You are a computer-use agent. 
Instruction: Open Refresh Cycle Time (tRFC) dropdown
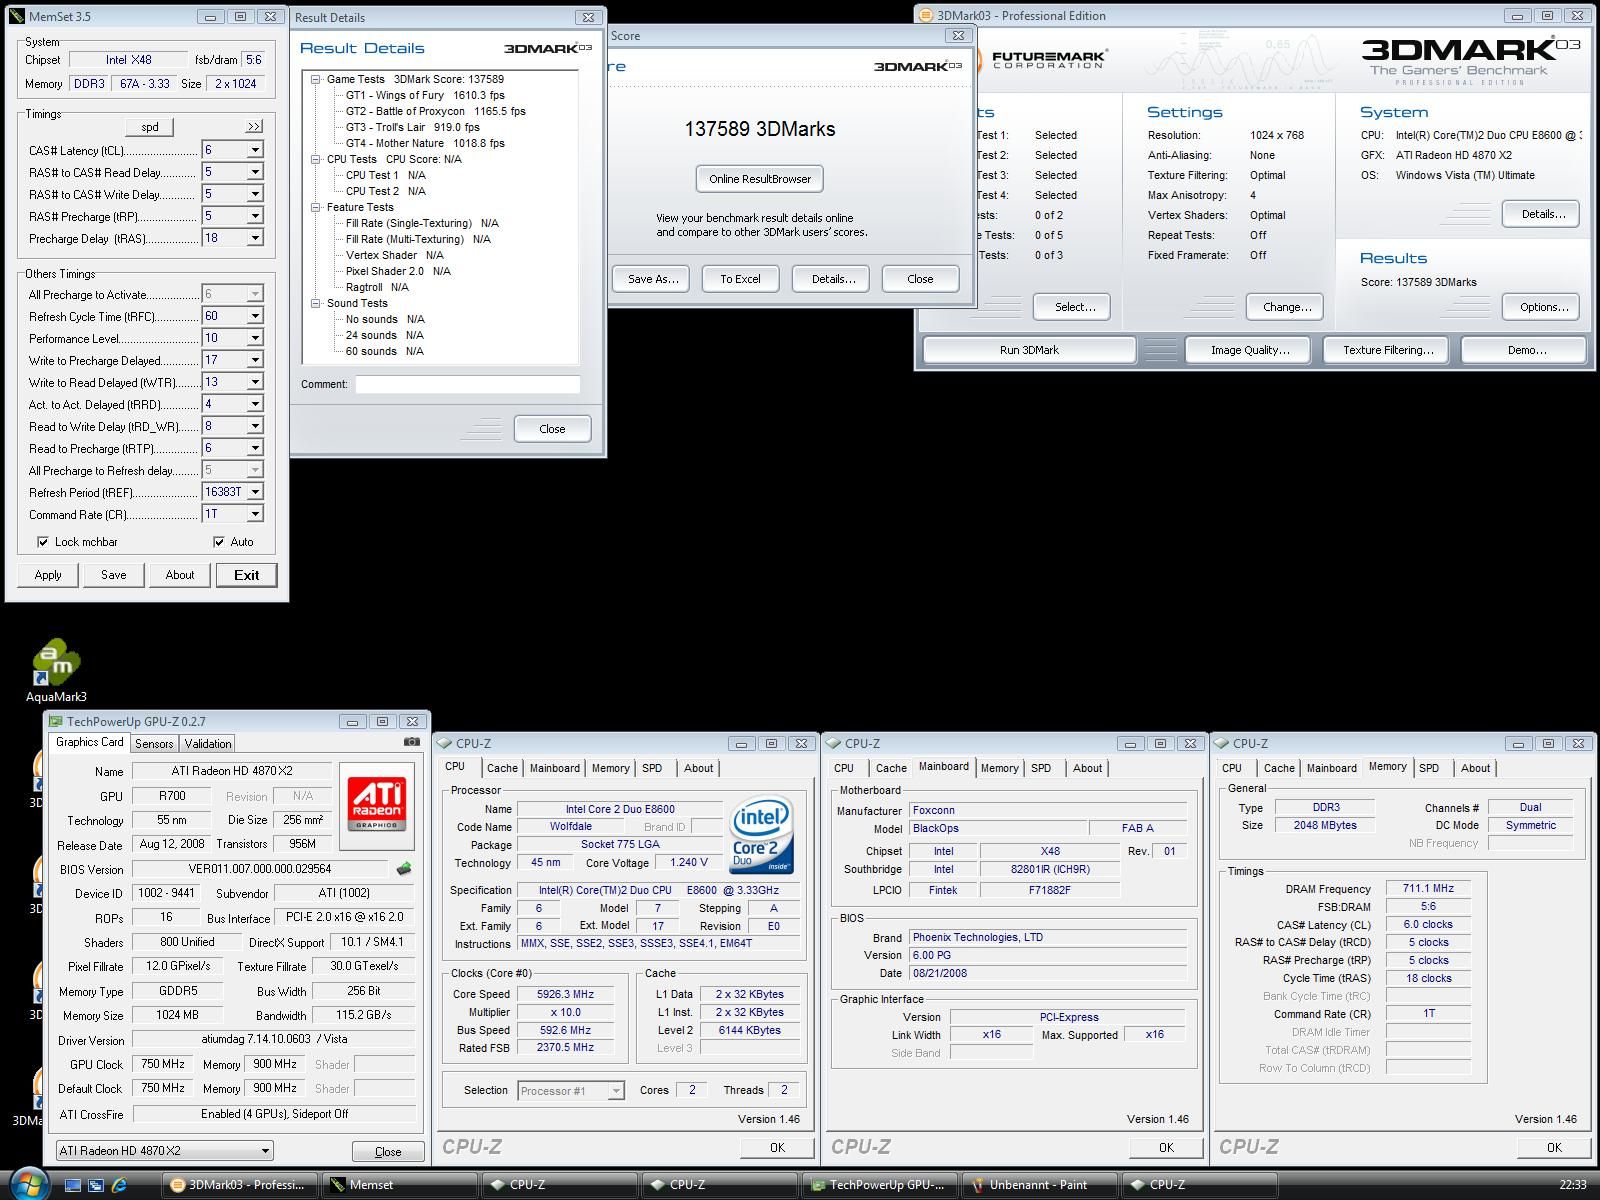point(254,316)
